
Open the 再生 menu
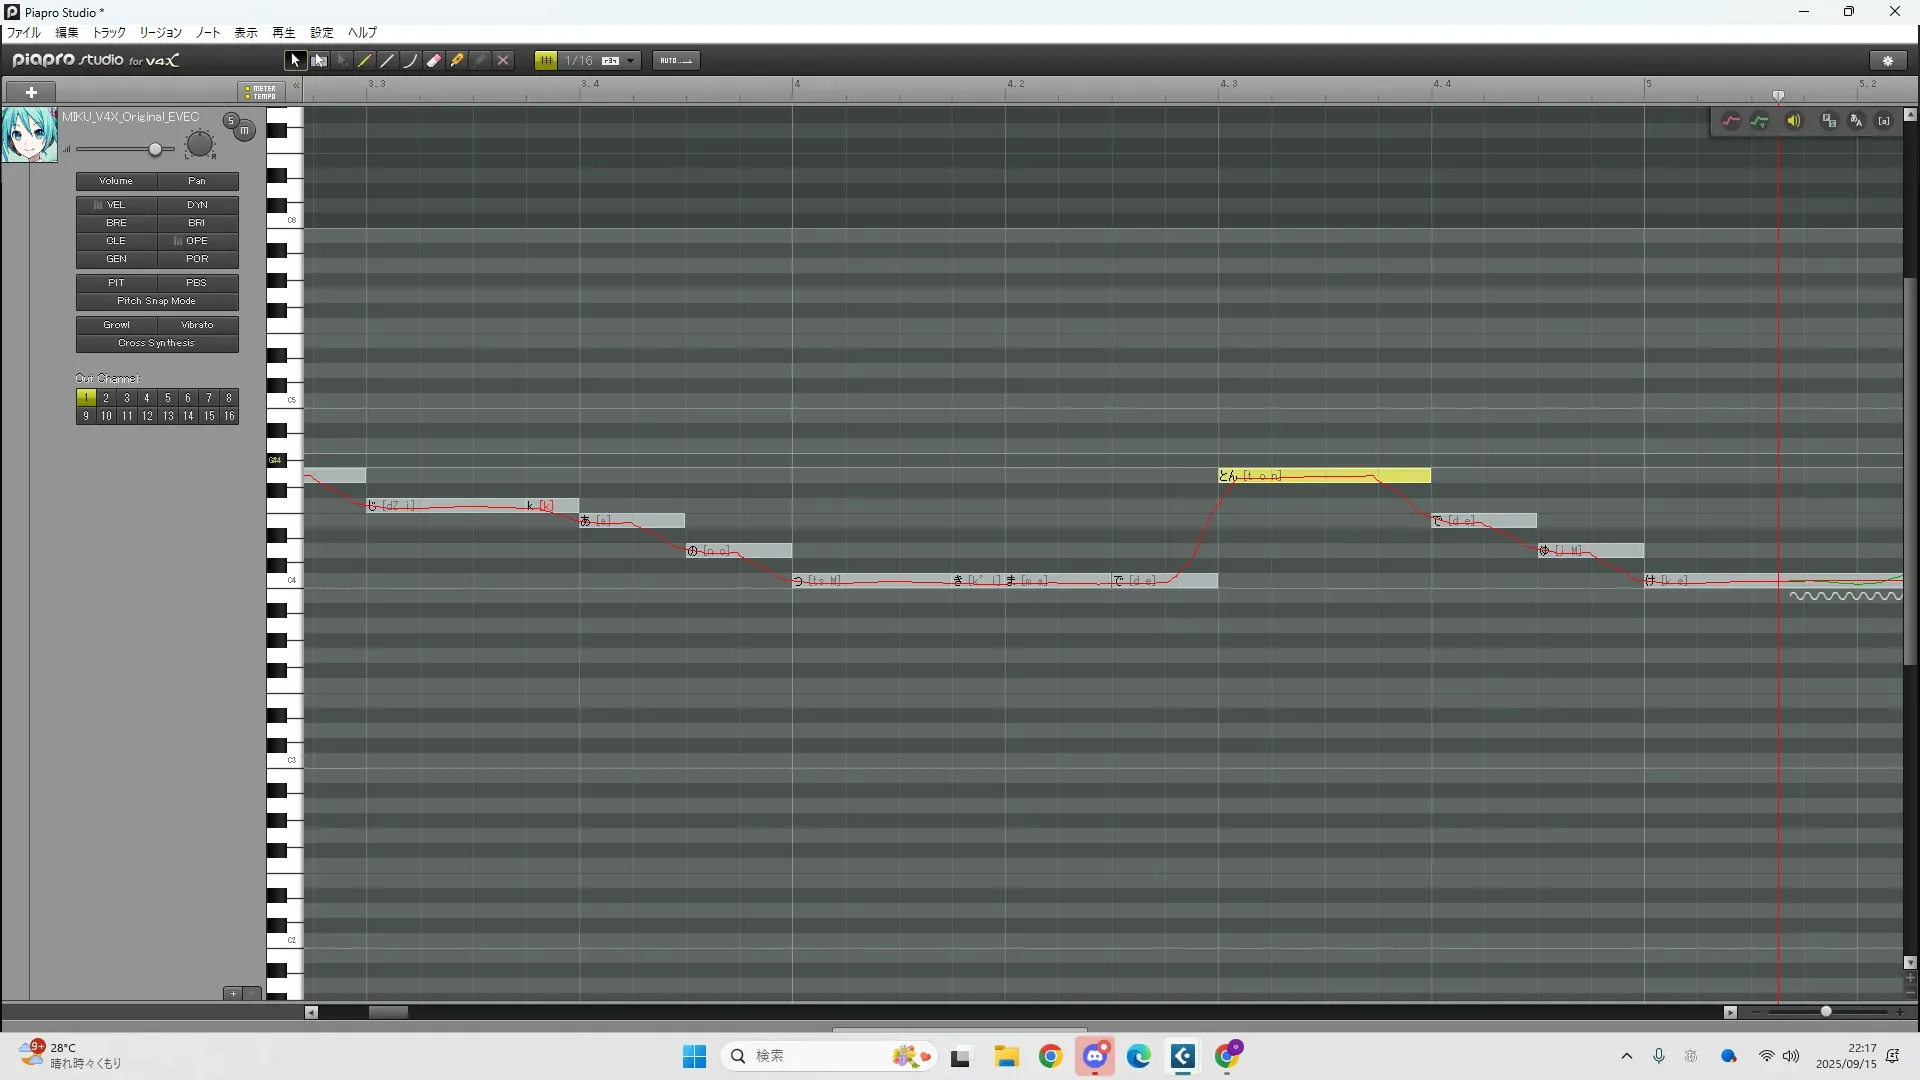283,33
